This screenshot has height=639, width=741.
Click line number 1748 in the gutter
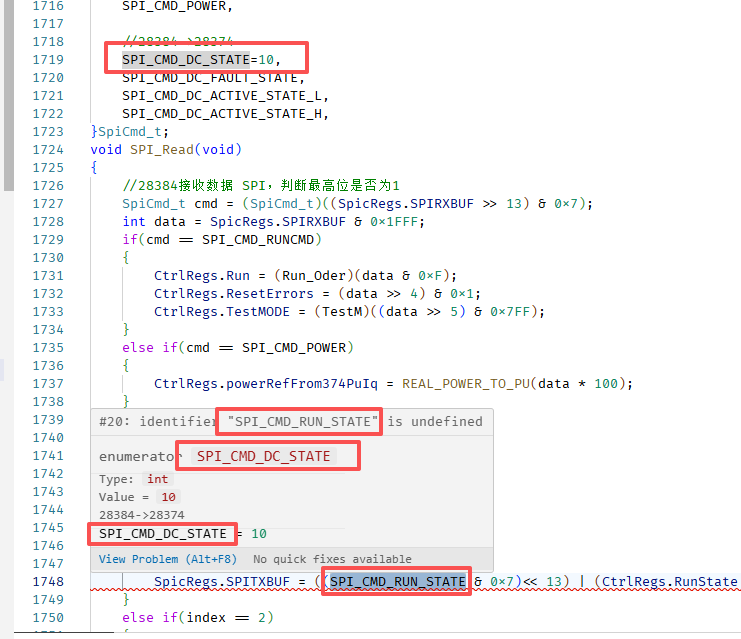48,582
